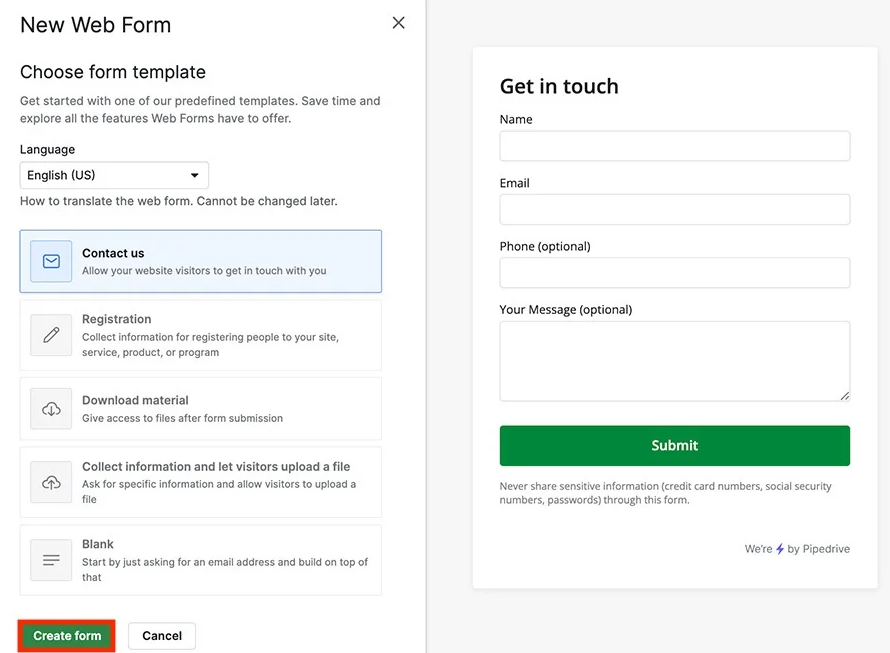Click the Download material cloud icon

click(x=51, y=408)
